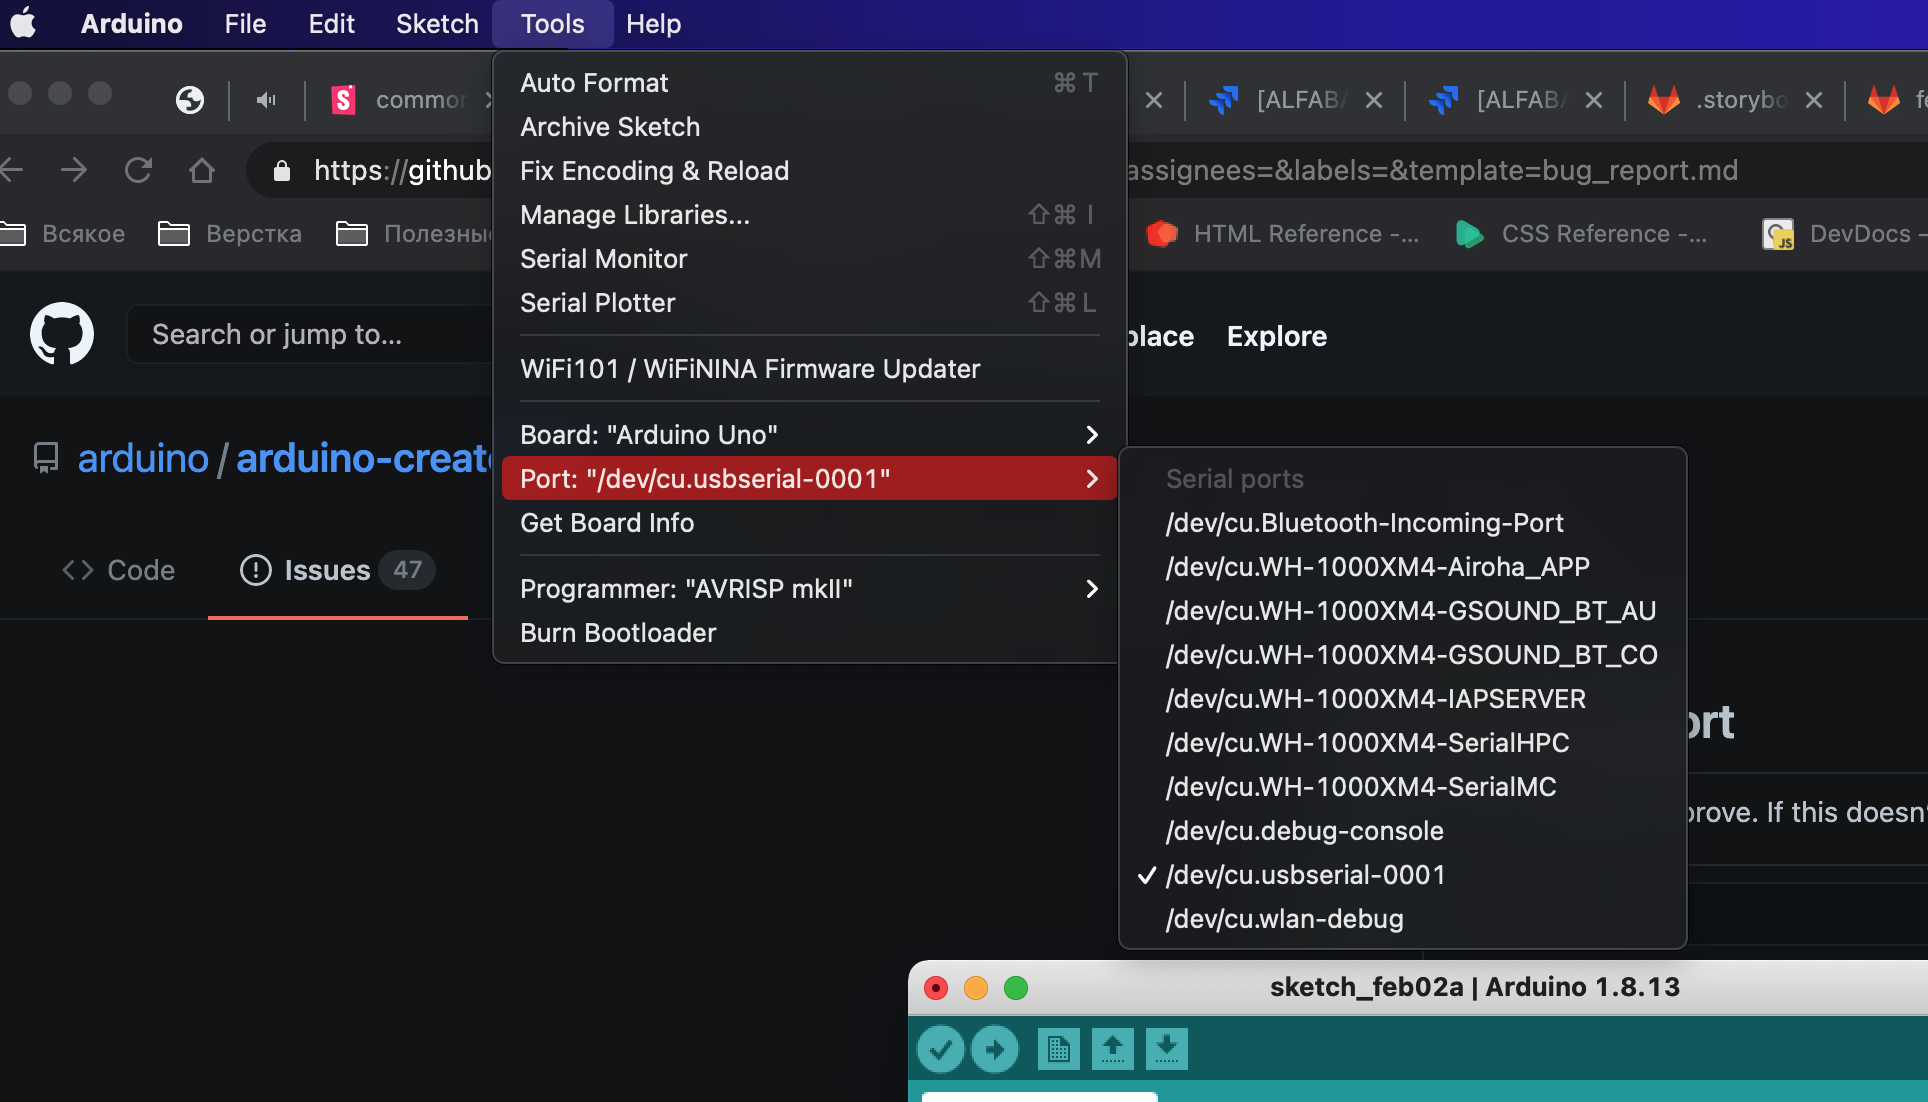Click the globe tab icon in browser

tap(189, 99)
